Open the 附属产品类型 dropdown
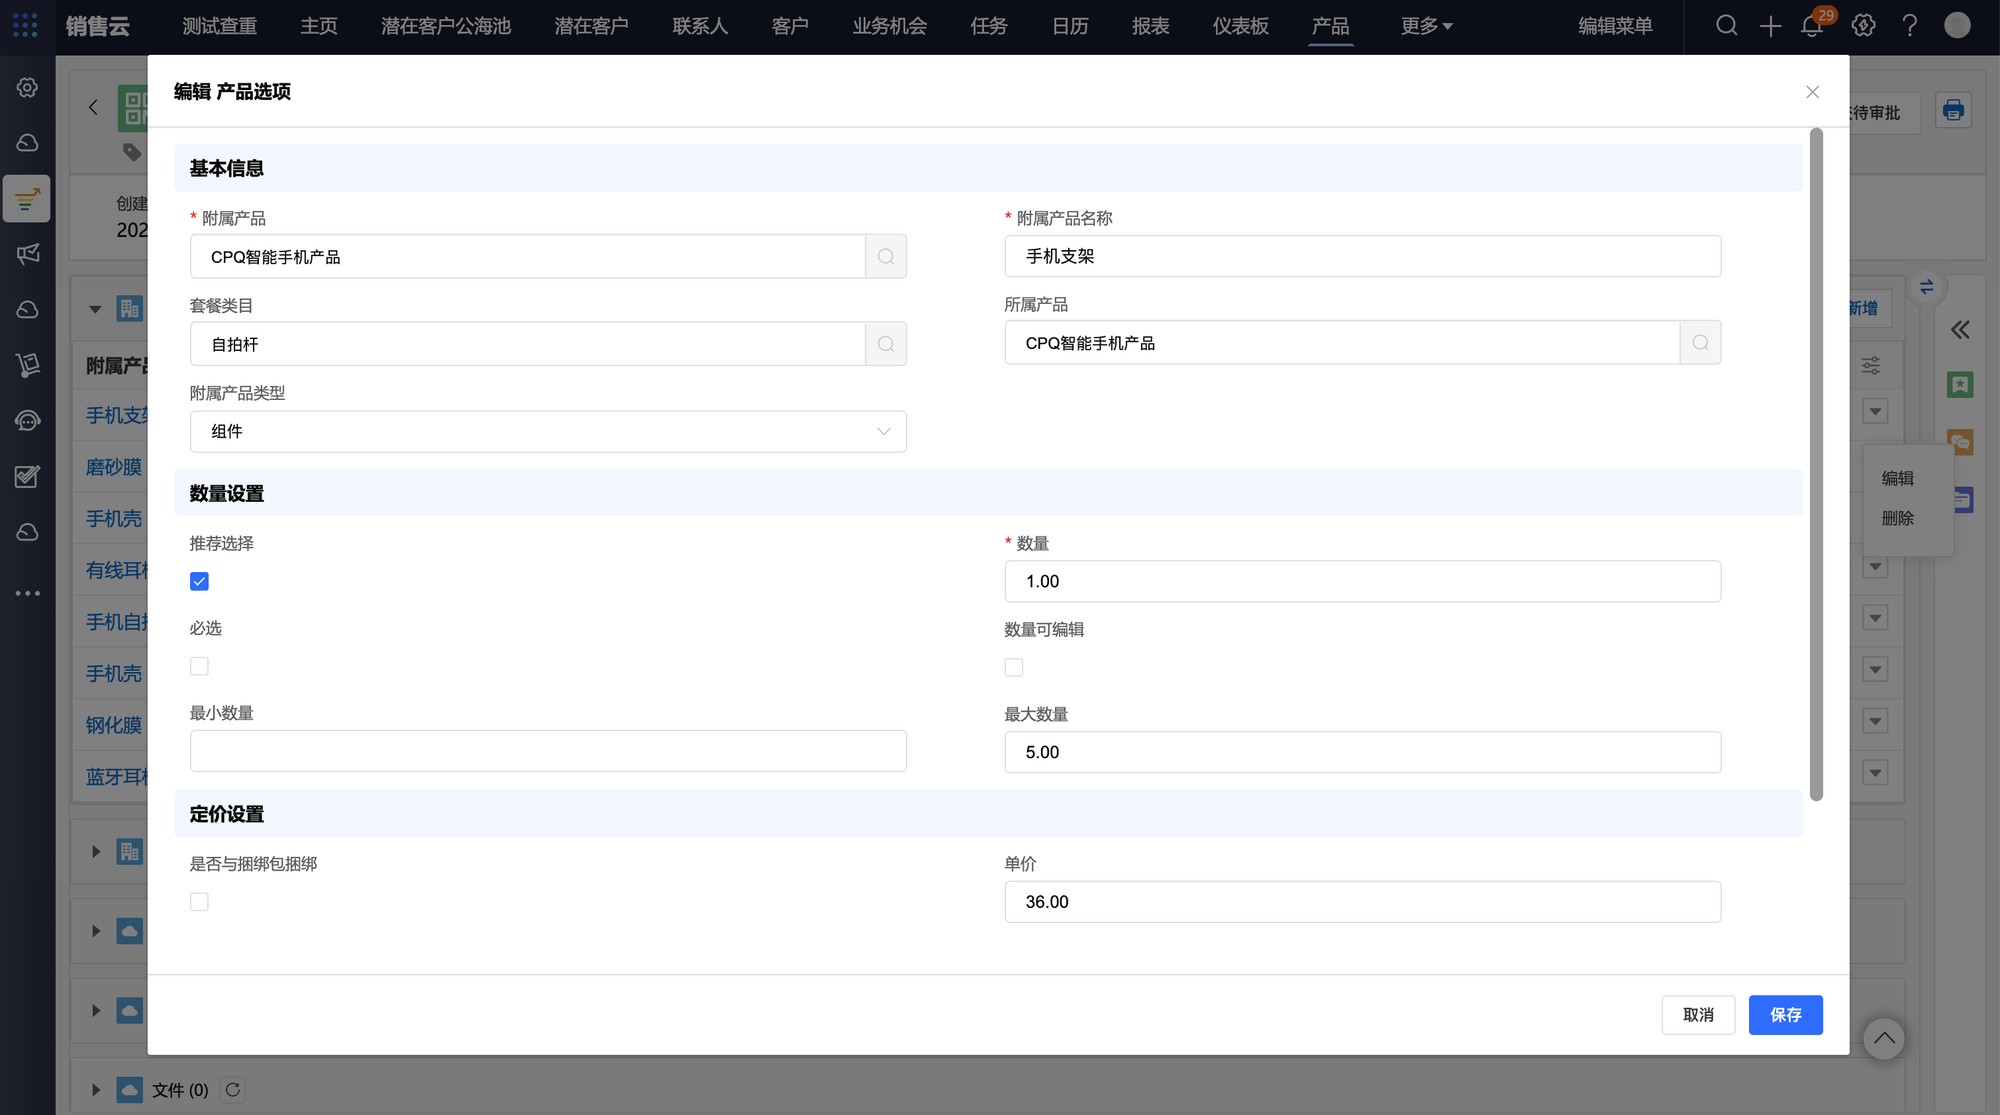 [548, 431]
